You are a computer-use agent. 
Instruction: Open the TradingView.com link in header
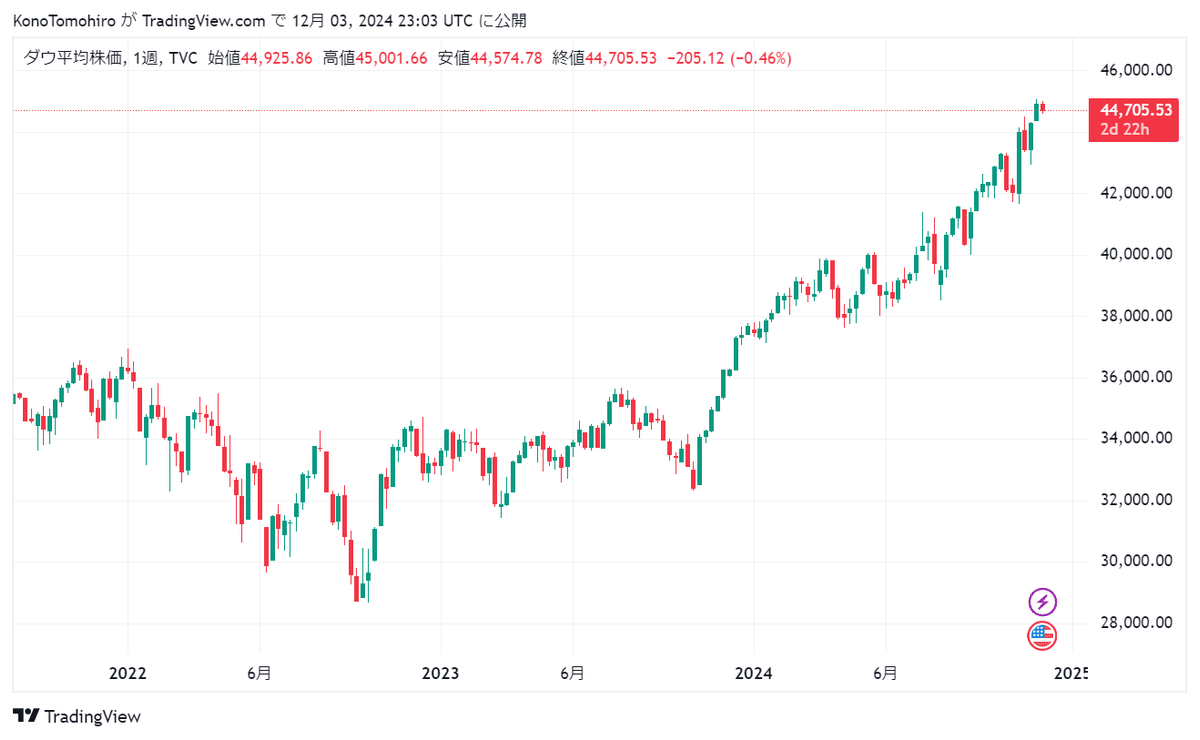click(x=204, y=21)
